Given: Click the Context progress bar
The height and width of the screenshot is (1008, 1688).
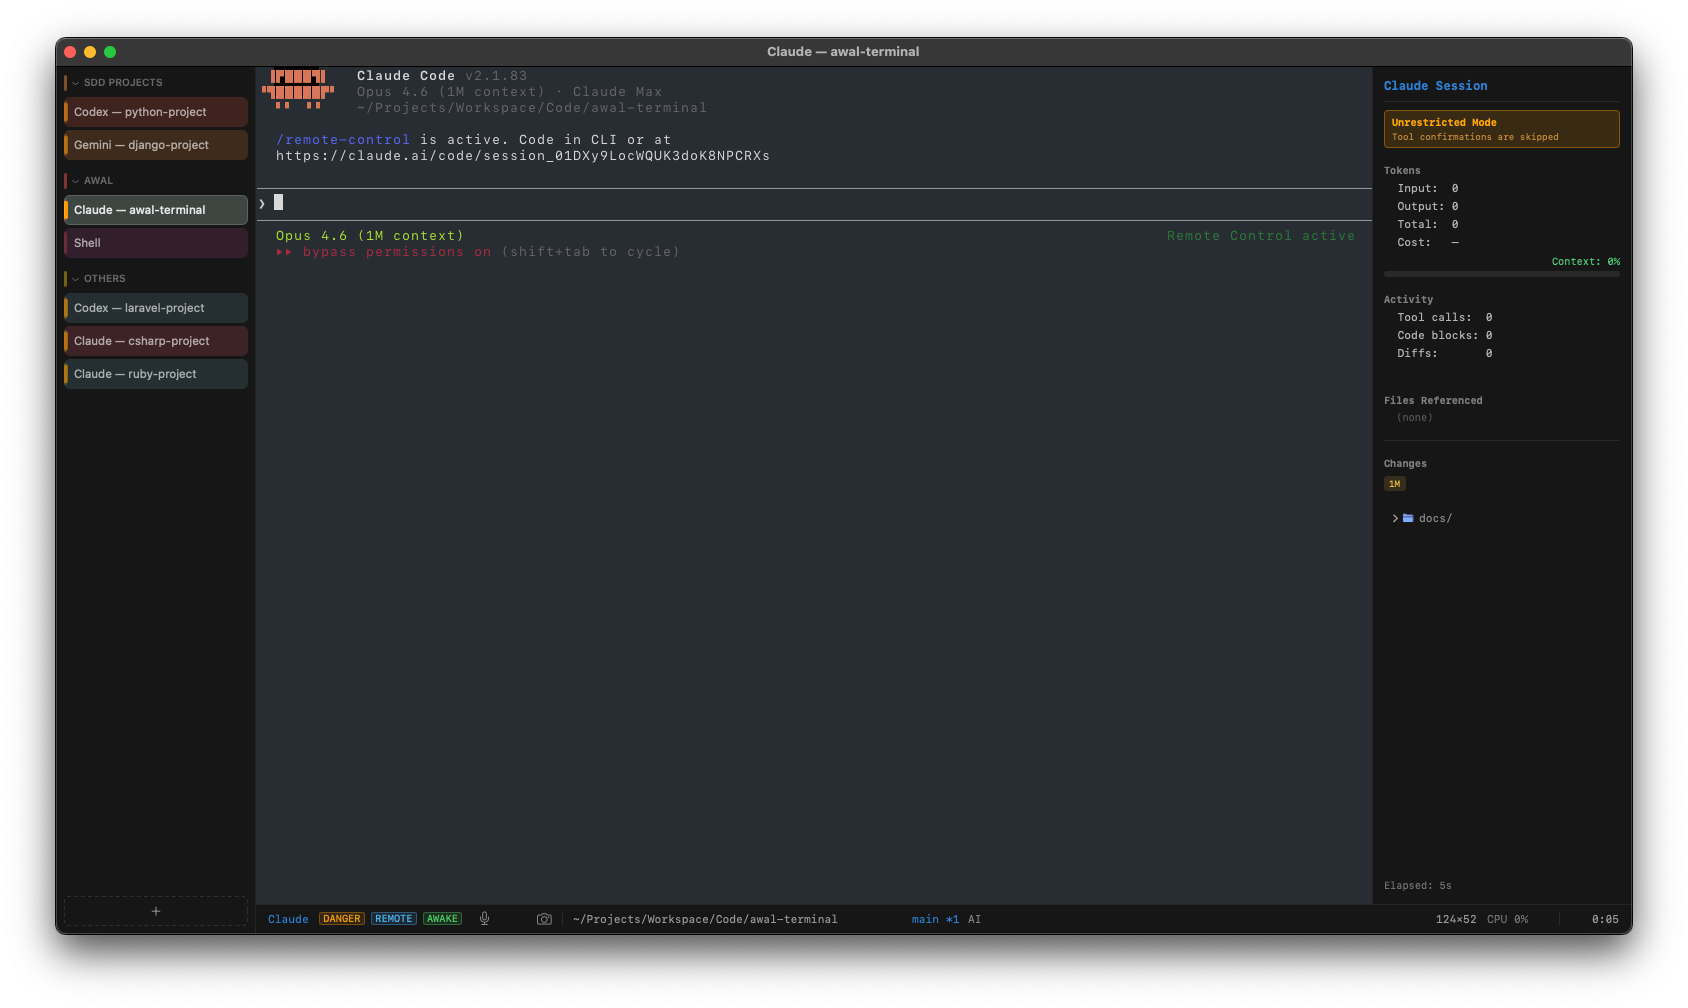Looking at the screenshot, I should coord(1501,273).
